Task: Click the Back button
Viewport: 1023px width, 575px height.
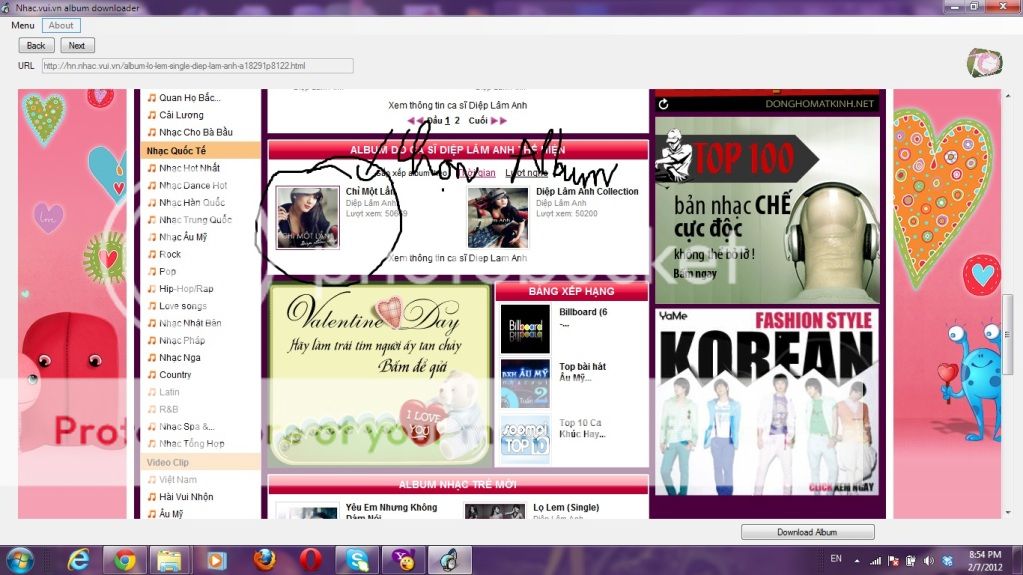Action: click(x=36, y=46)
